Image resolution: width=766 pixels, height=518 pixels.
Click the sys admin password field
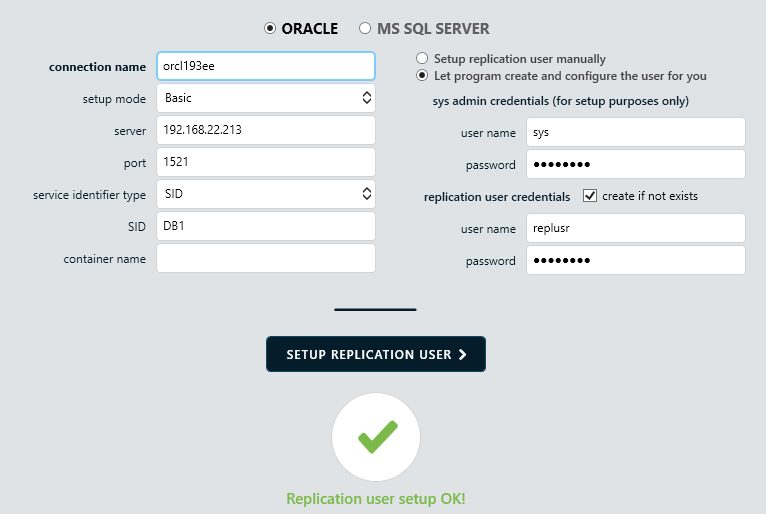coord(636,164)
